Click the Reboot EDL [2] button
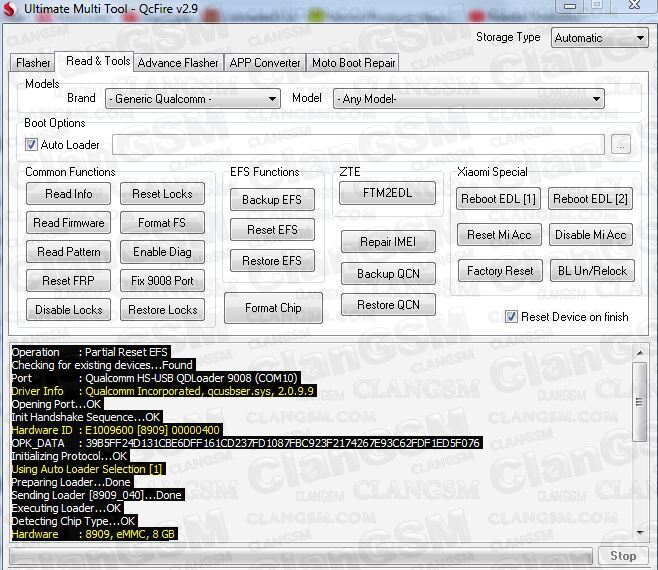Screen dimensions: 658x570 [x=590, y=199]
